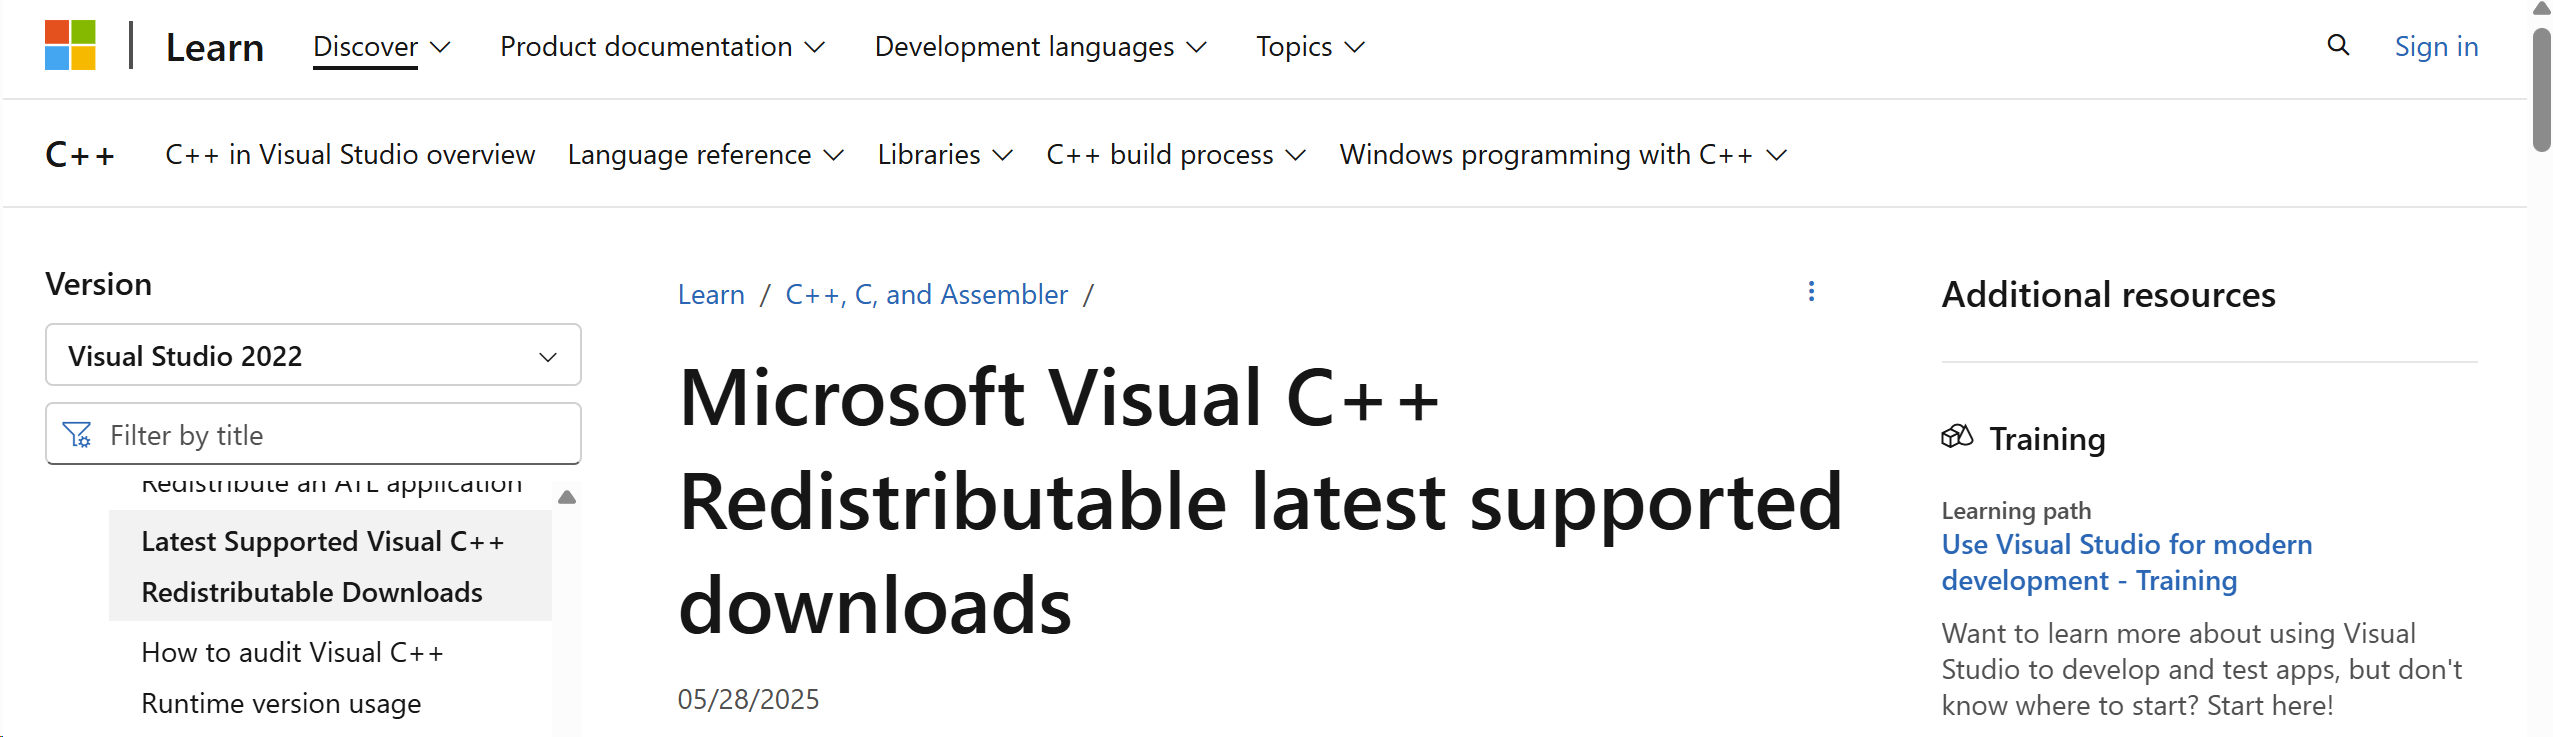The image size is (2553, 737).
Task: Go to the Learn breadcrumb link
Action: 711,295
